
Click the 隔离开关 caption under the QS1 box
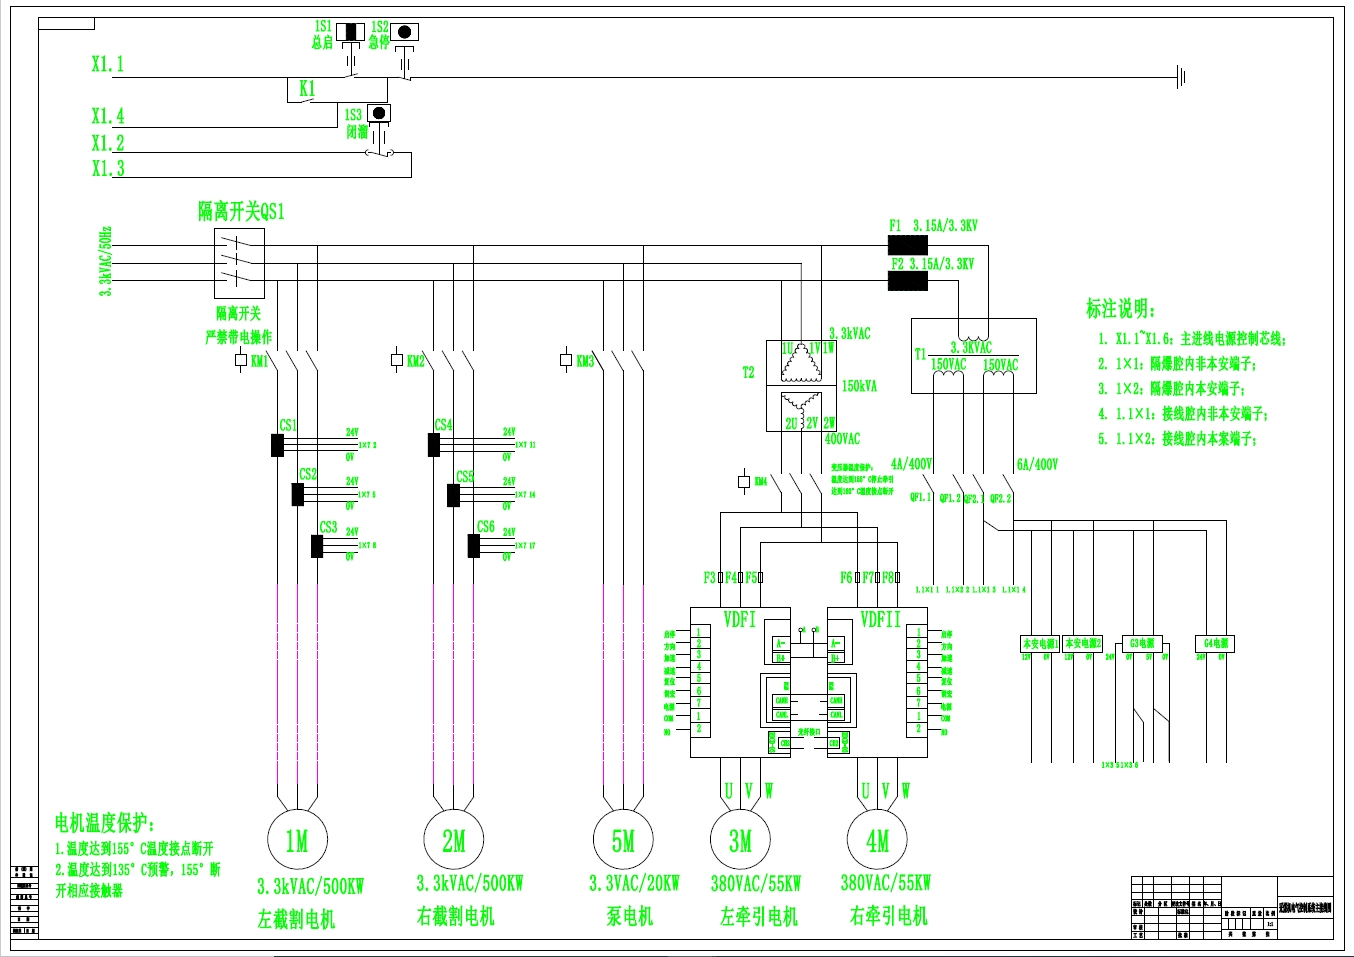click(238, 314)
